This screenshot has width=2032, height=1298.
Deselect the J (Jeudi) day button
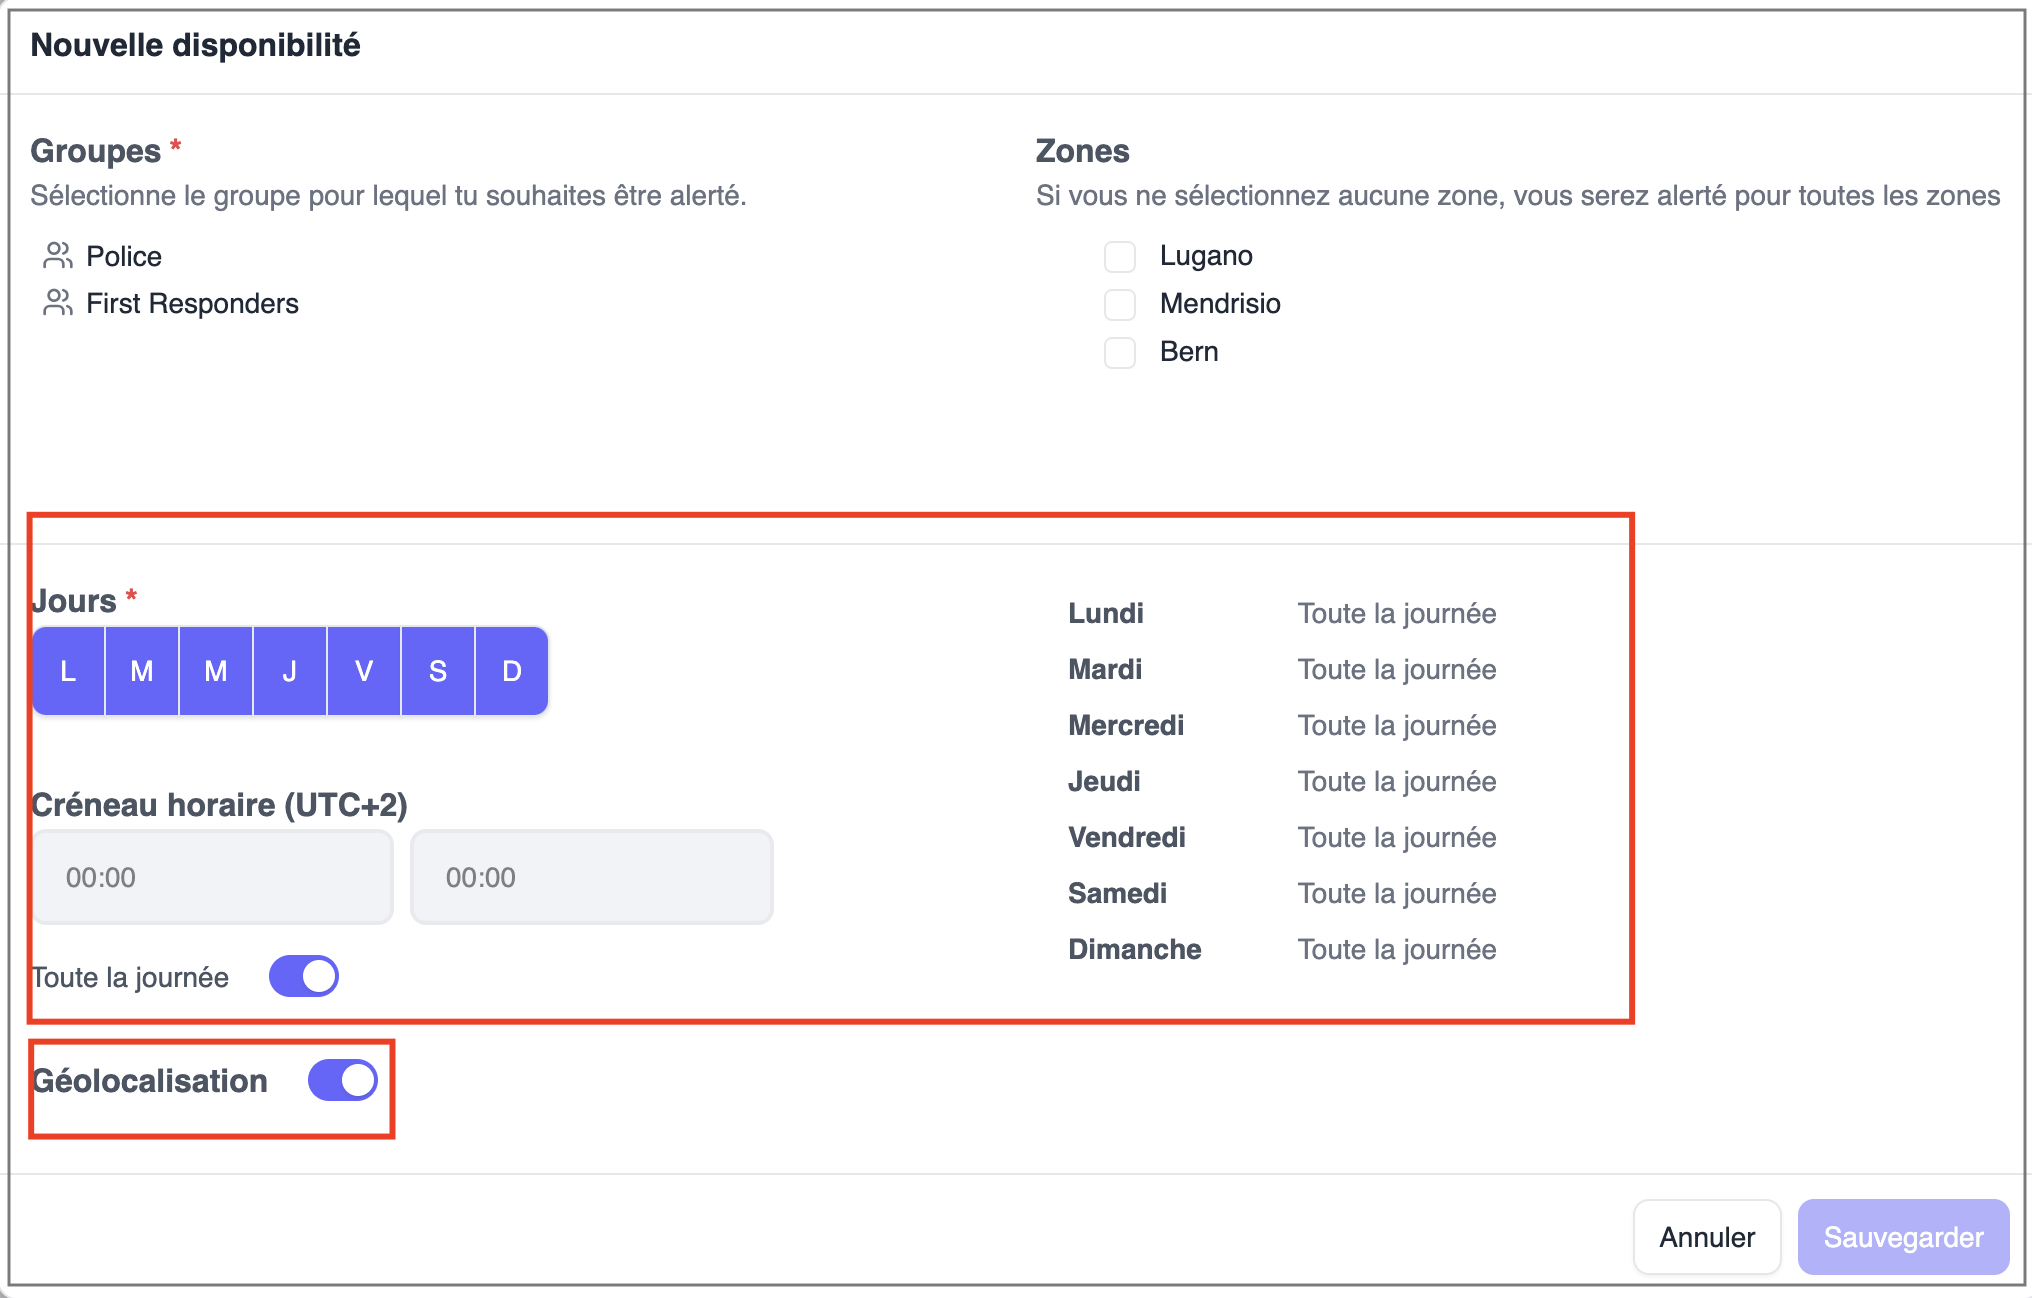pyautogui.click(x=290, y=671)
